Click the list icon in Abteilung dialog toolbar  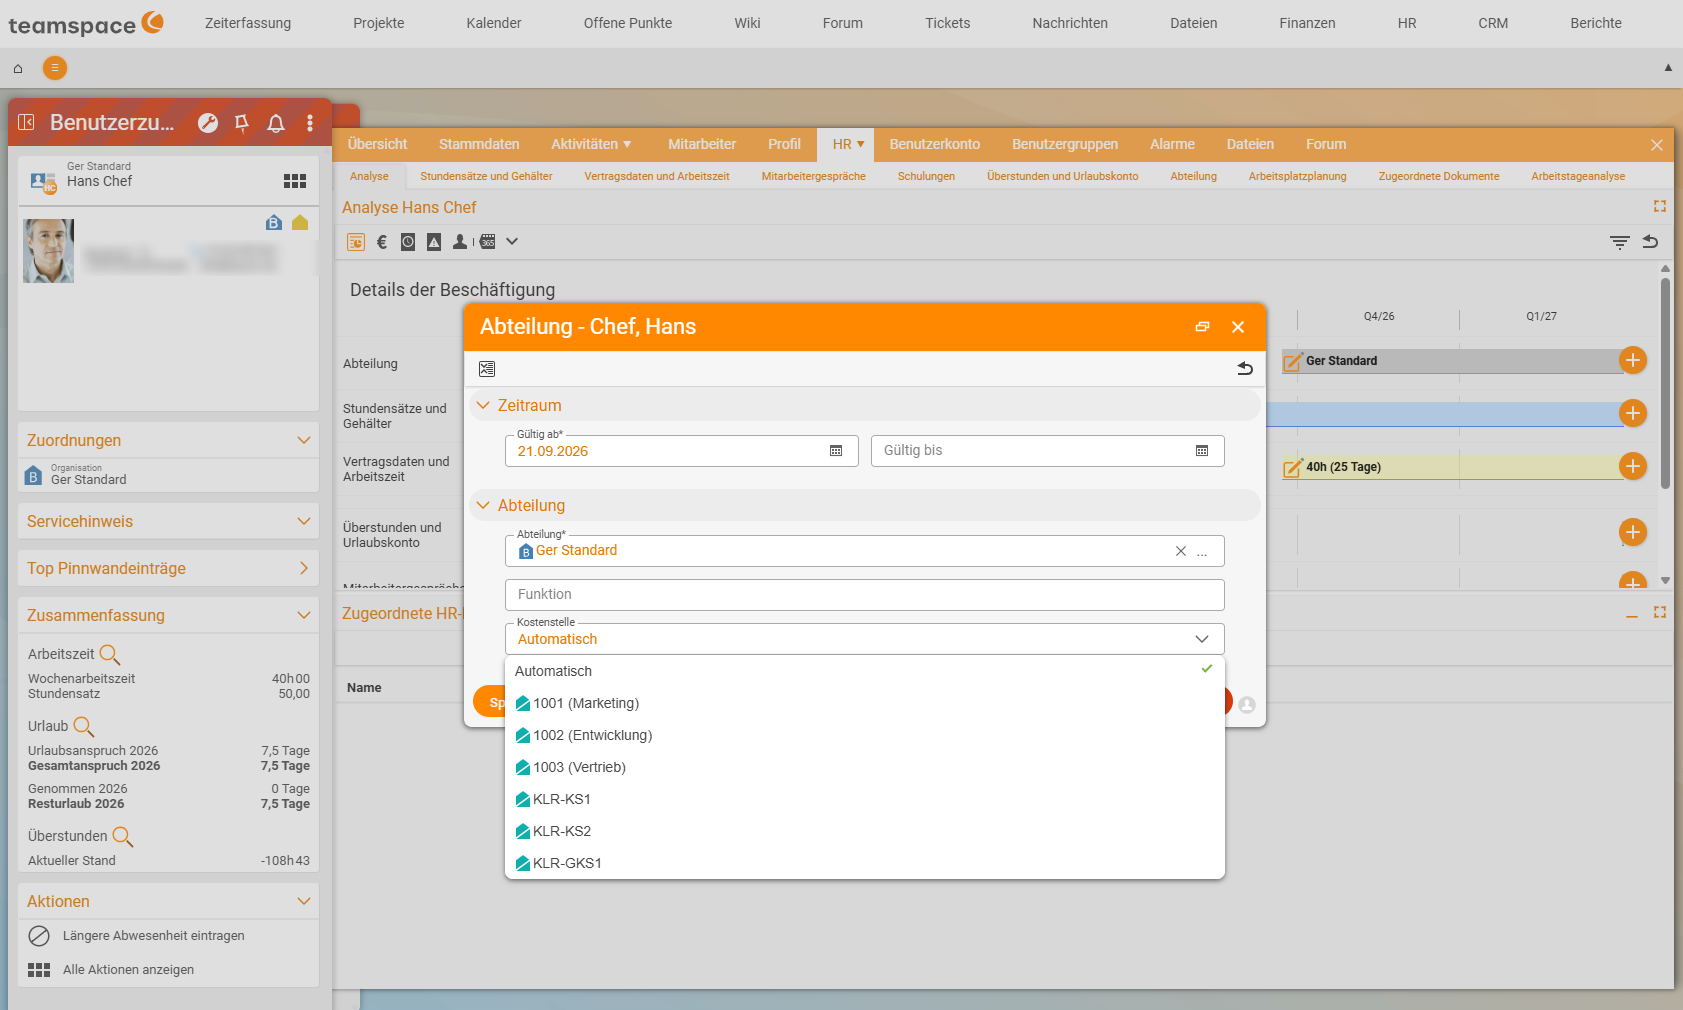pyautogui.click(x=487, y=369)
